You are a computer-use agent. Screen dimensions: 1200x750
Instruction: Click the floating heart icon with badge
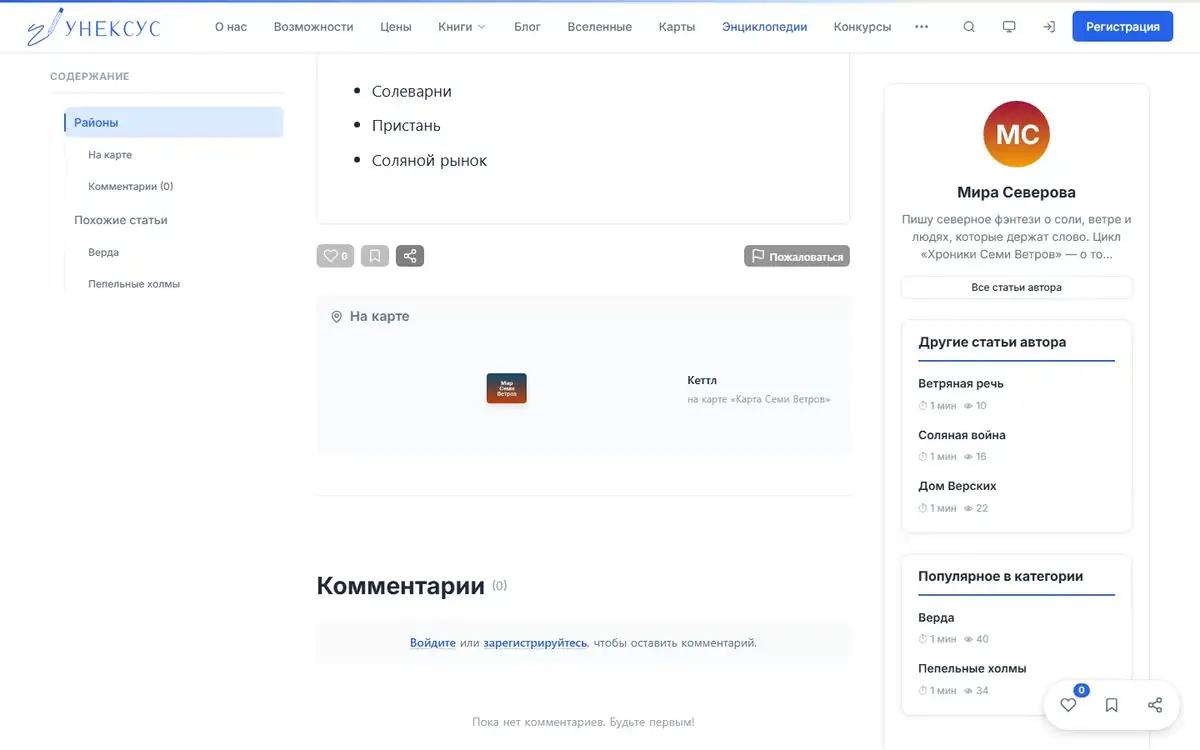[x=1068, y=705]
